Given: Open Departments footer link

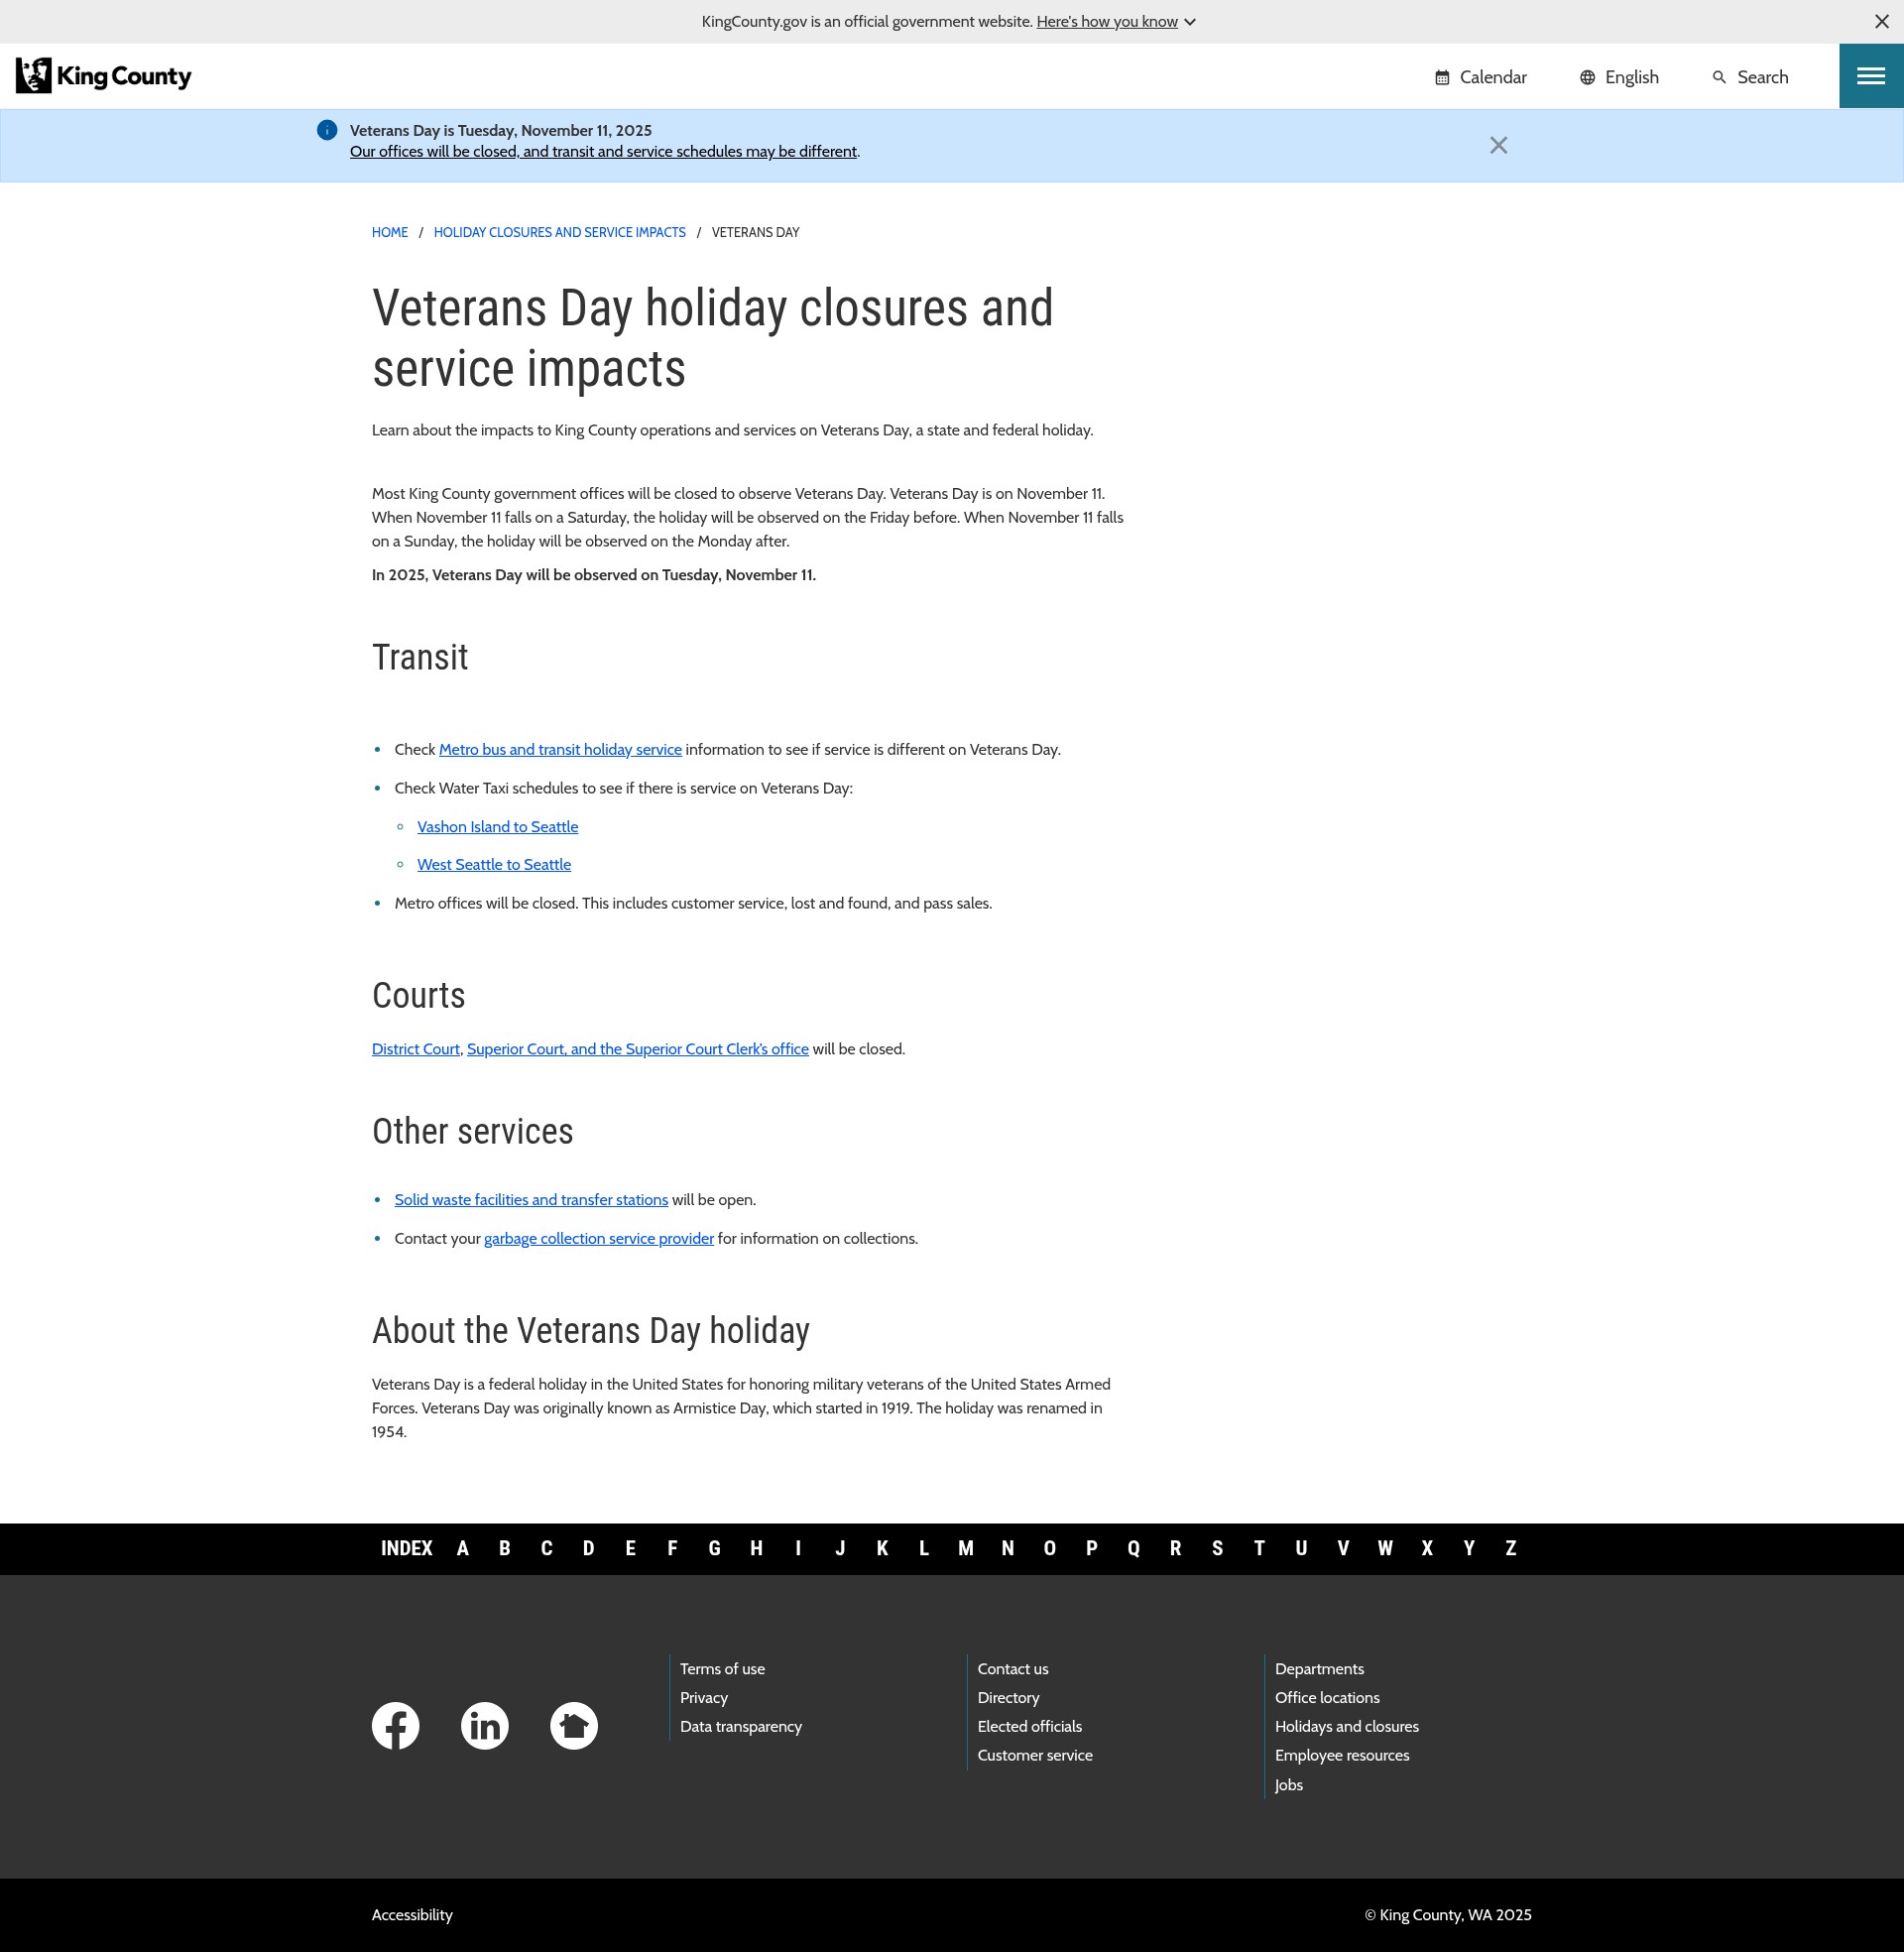Looking at the screenshot, I should (x=1319, y=1669).
